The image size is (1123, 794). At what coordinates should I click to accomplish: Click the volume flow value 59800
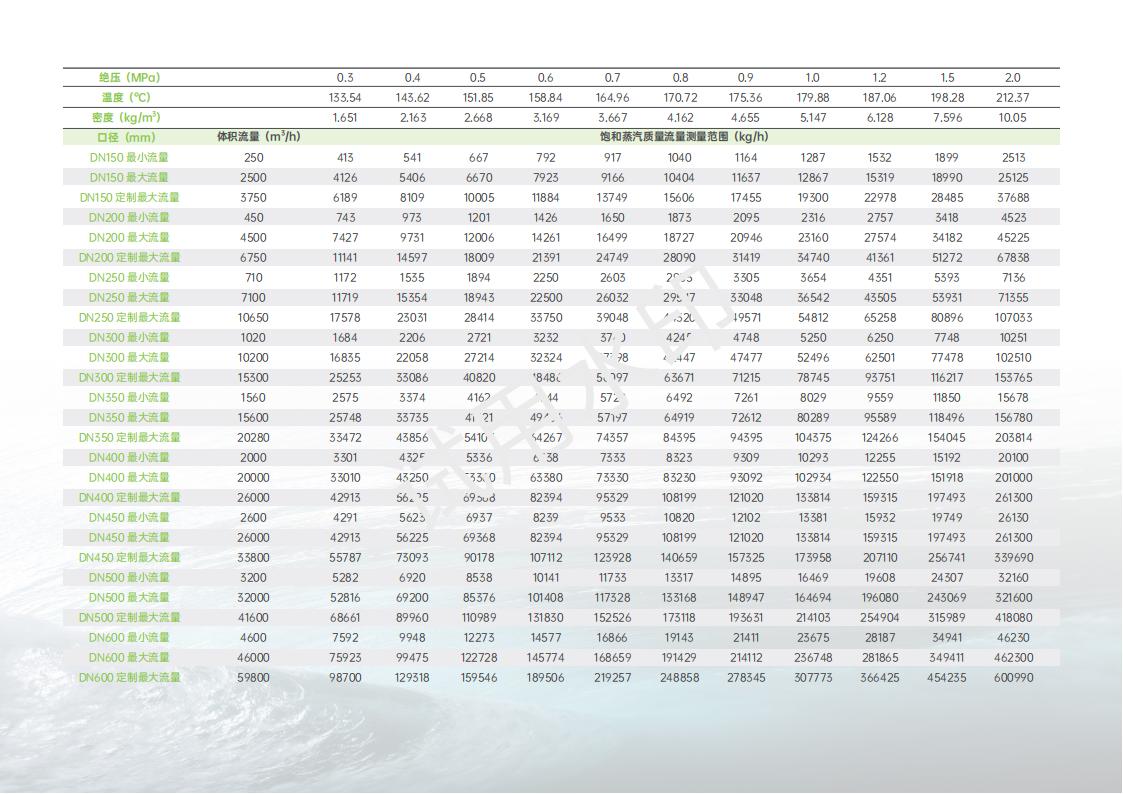coord(253,677)
